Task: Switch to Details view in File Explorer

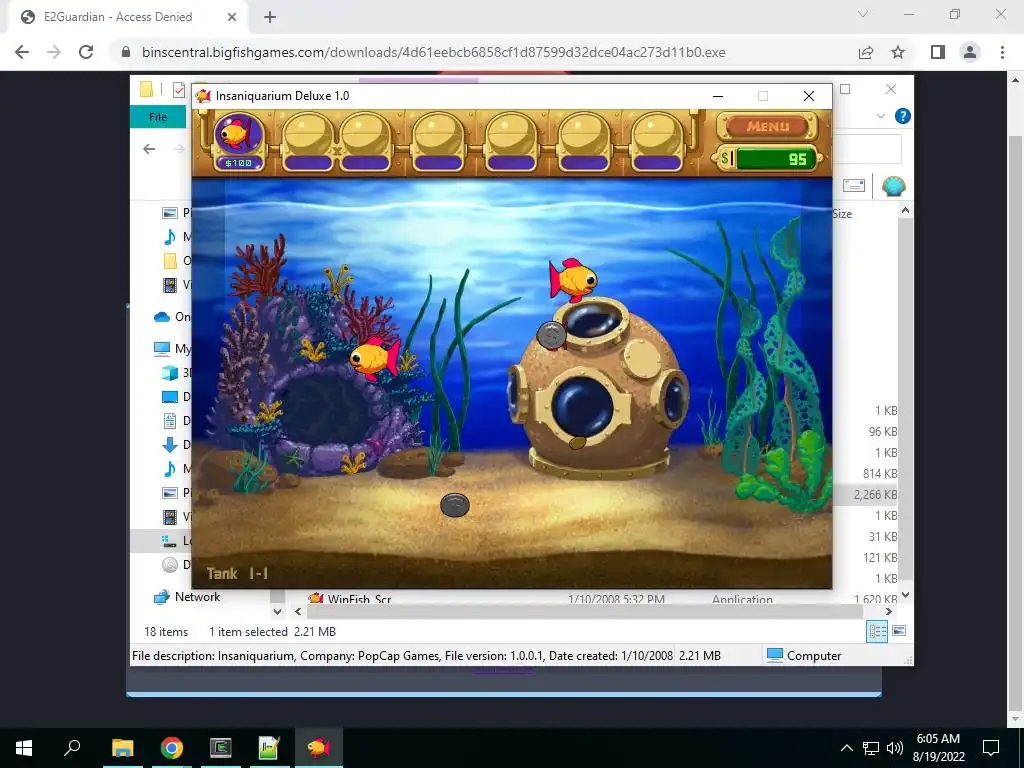Action: coord(877,631)
